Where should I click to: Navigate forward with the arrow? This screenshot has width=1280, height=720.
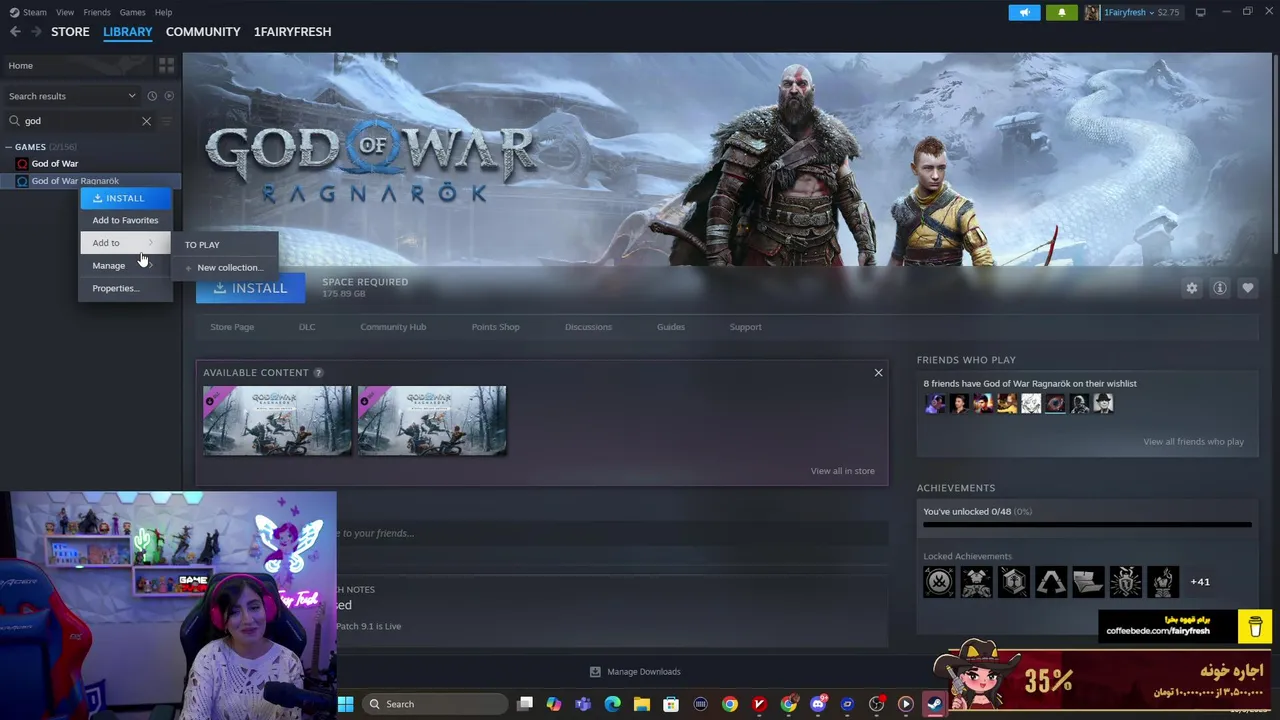[36, 32]
